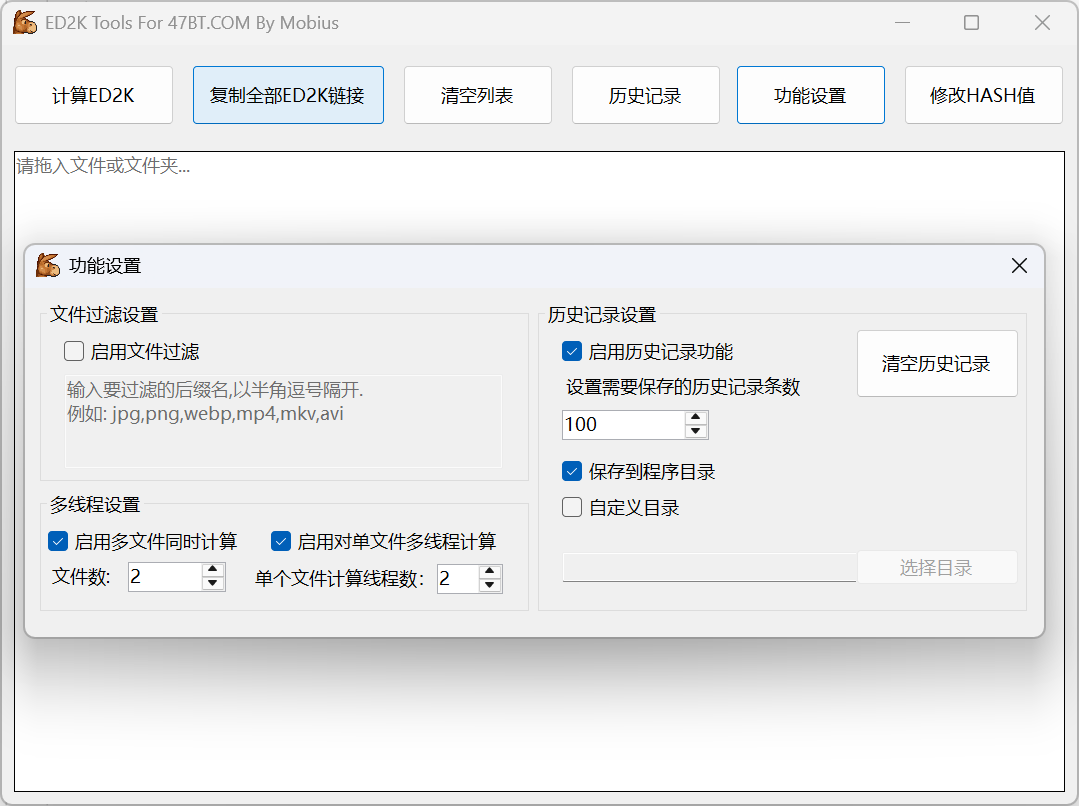Image resolution: width=1079 pixels, height=806 pixels.
Task: Click the 计算ED2K button
Action: pos(94,95)
